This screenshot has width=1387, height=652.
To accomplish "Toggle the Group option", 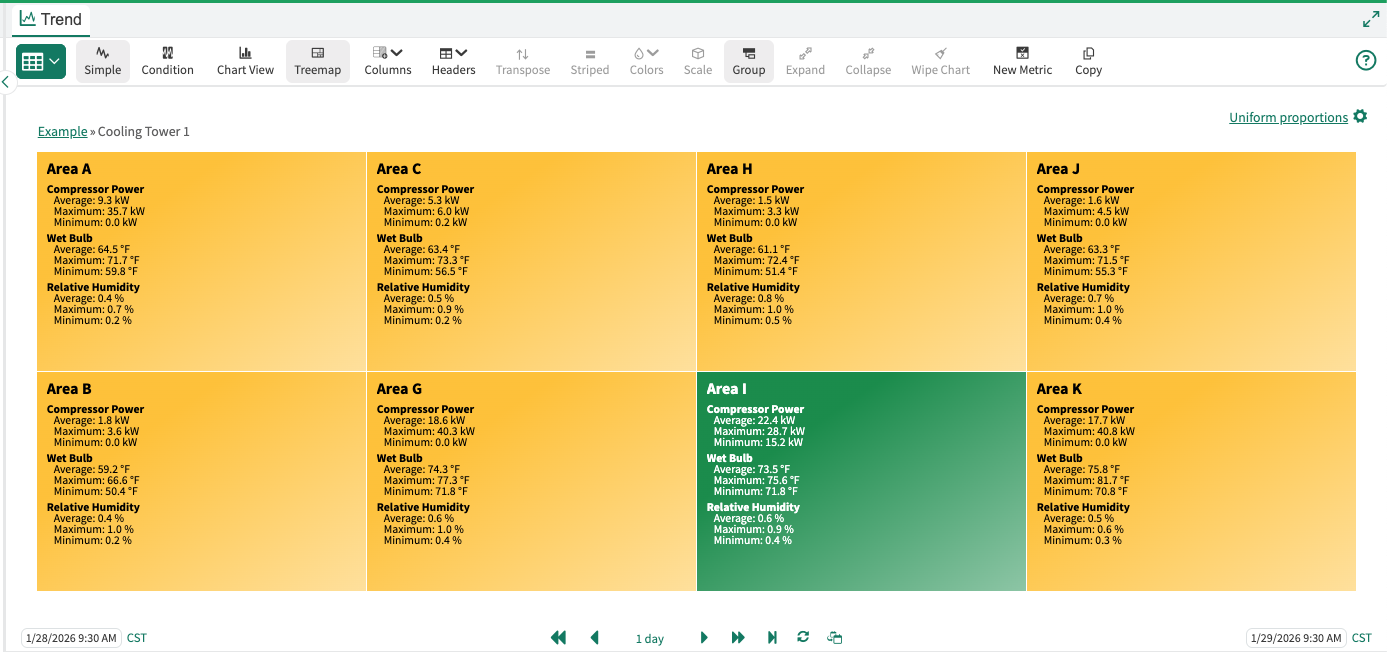I will pyautogui.click(x=748, y=61).
